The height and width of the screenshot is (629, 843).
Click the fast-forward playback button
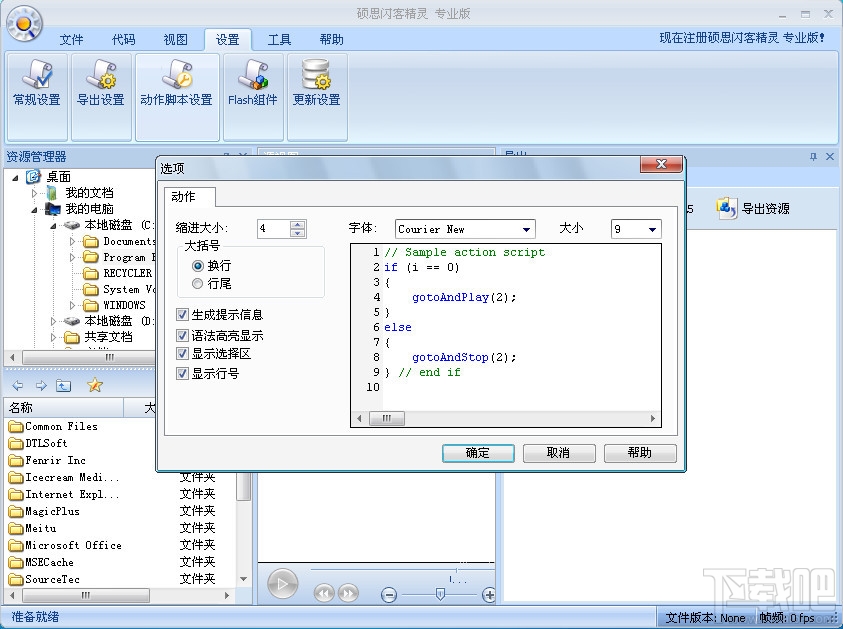pos(348,594)
